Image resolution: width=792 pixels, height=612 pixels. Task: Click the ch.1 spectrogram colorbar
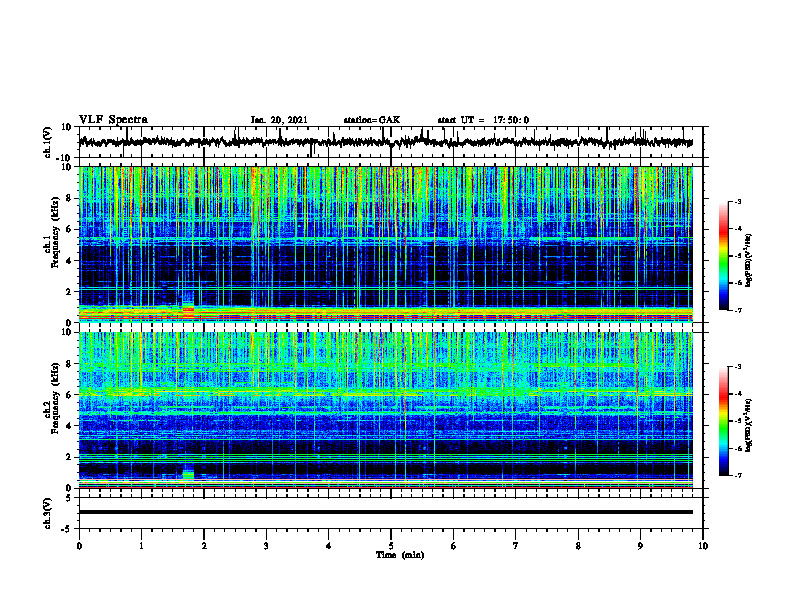[x=724, y=256]
